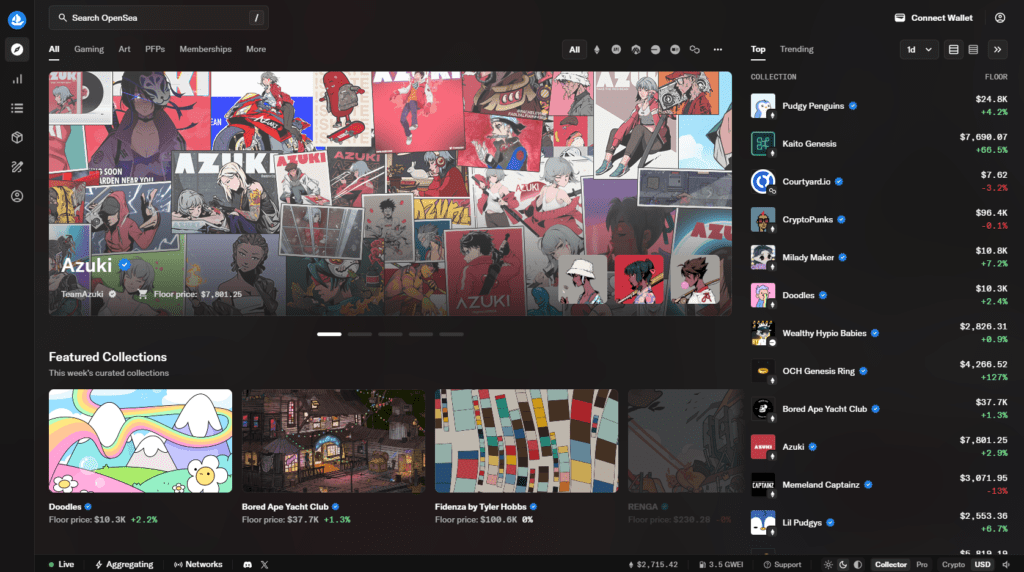Open the Networks status menu
The image size is (1024, 572).
coord(198,565)
